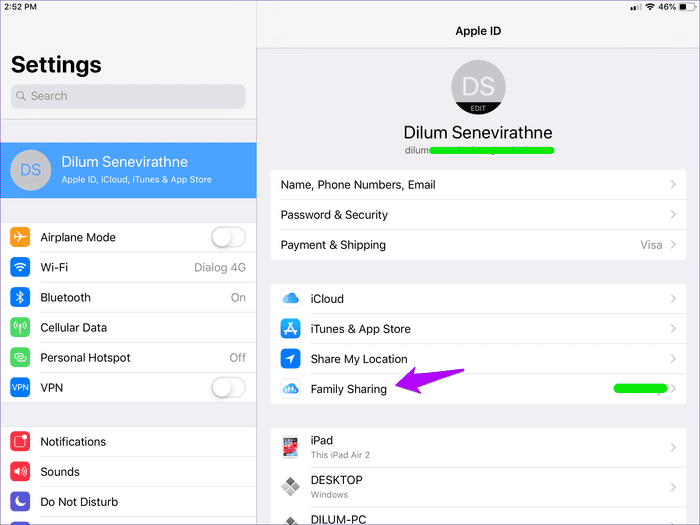Click the Settings search field
Viewport: 700px width, 525px height.
(128, 96)
